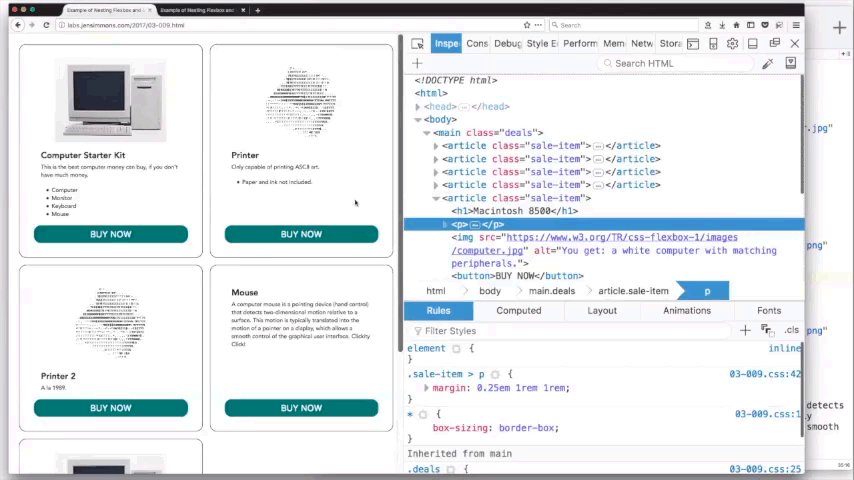The image size is (854, 480).
Task: Open the Firefox hamburger menu
Action: 796,25
